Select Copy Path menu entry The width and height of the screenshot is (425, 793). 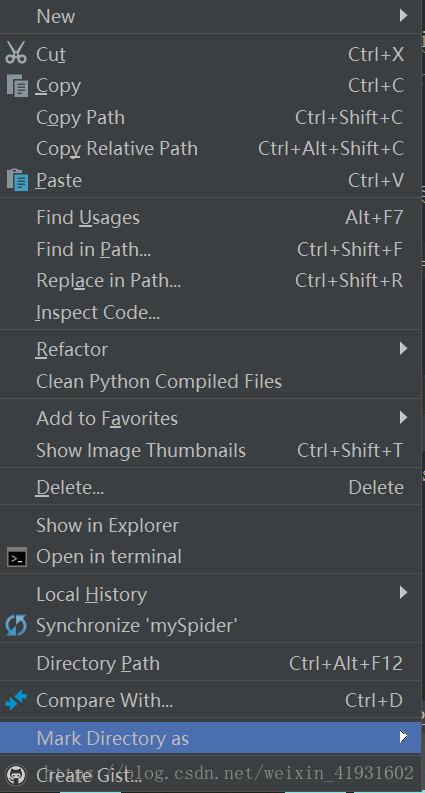pyautogui.click(x=210, y=117)
